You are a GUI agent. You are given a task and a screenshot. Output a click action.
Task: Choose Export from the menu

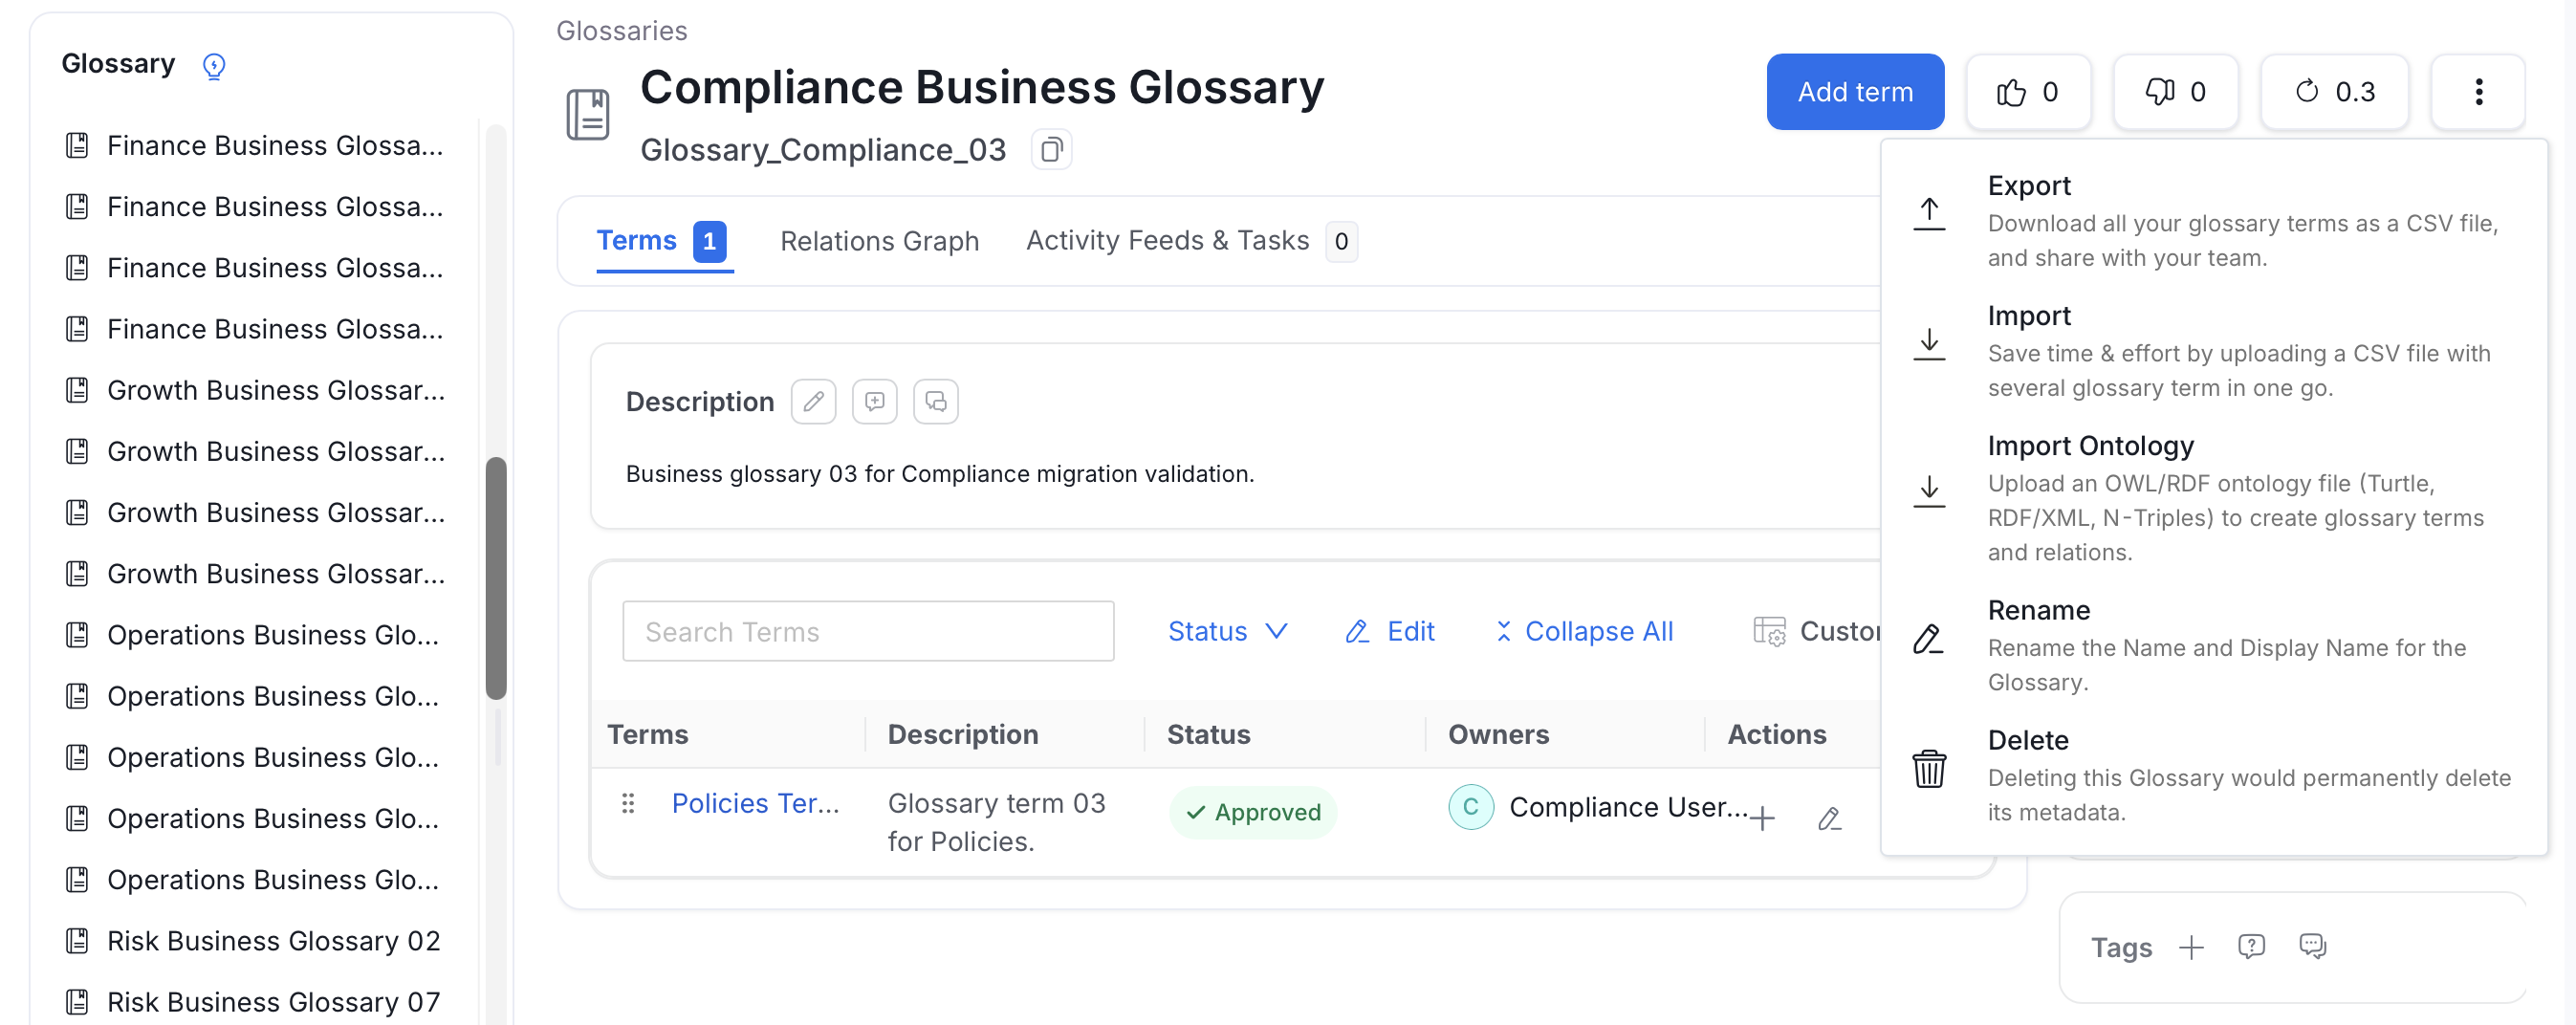click(x=2214, y=221)
